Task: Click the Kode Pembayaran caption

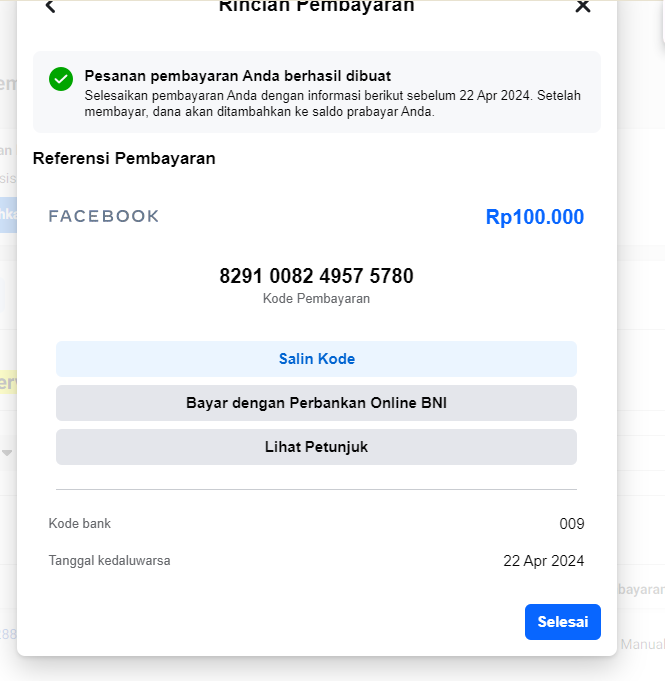Action: pyautogui.click(x=316, y=298)
